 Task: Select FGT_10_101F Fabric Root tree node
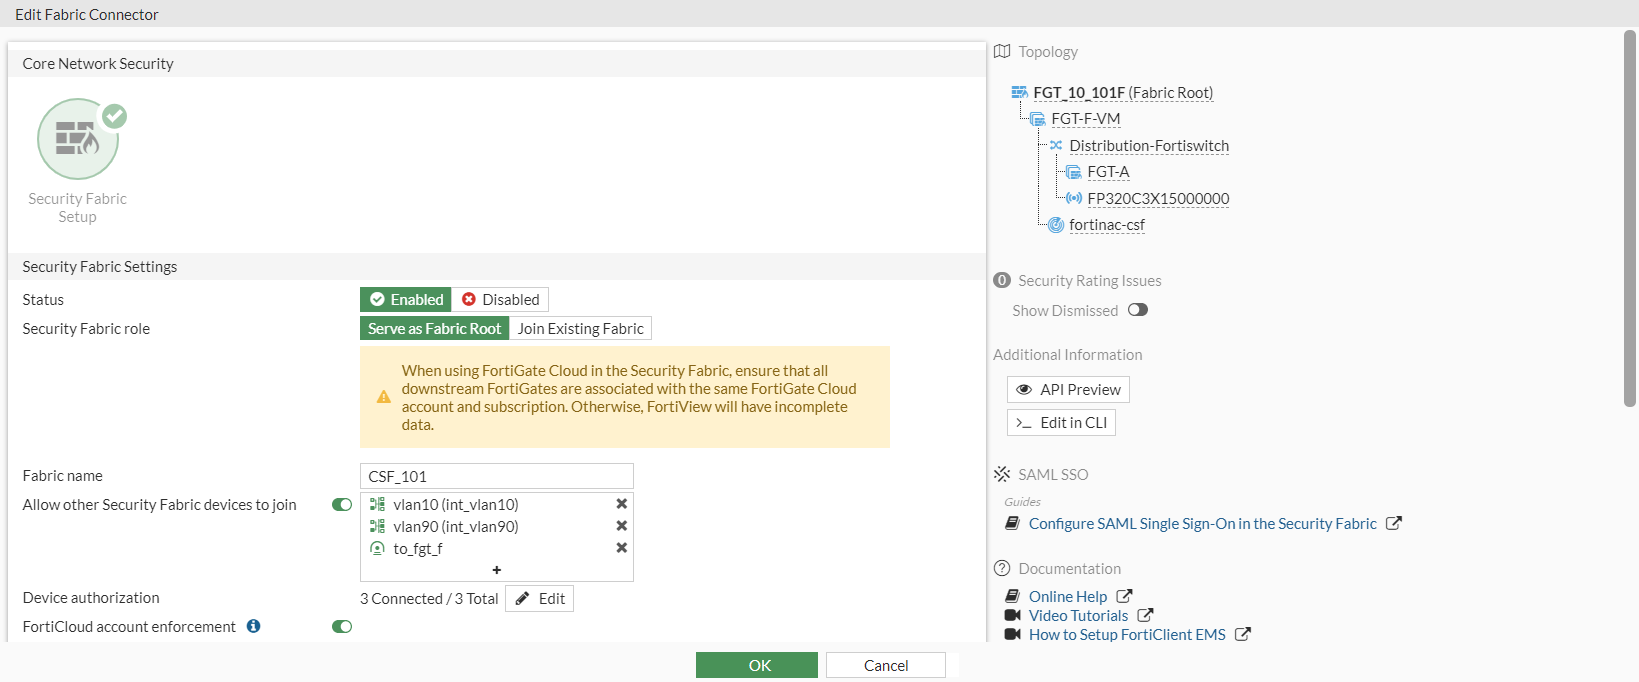click(1122, 93)
